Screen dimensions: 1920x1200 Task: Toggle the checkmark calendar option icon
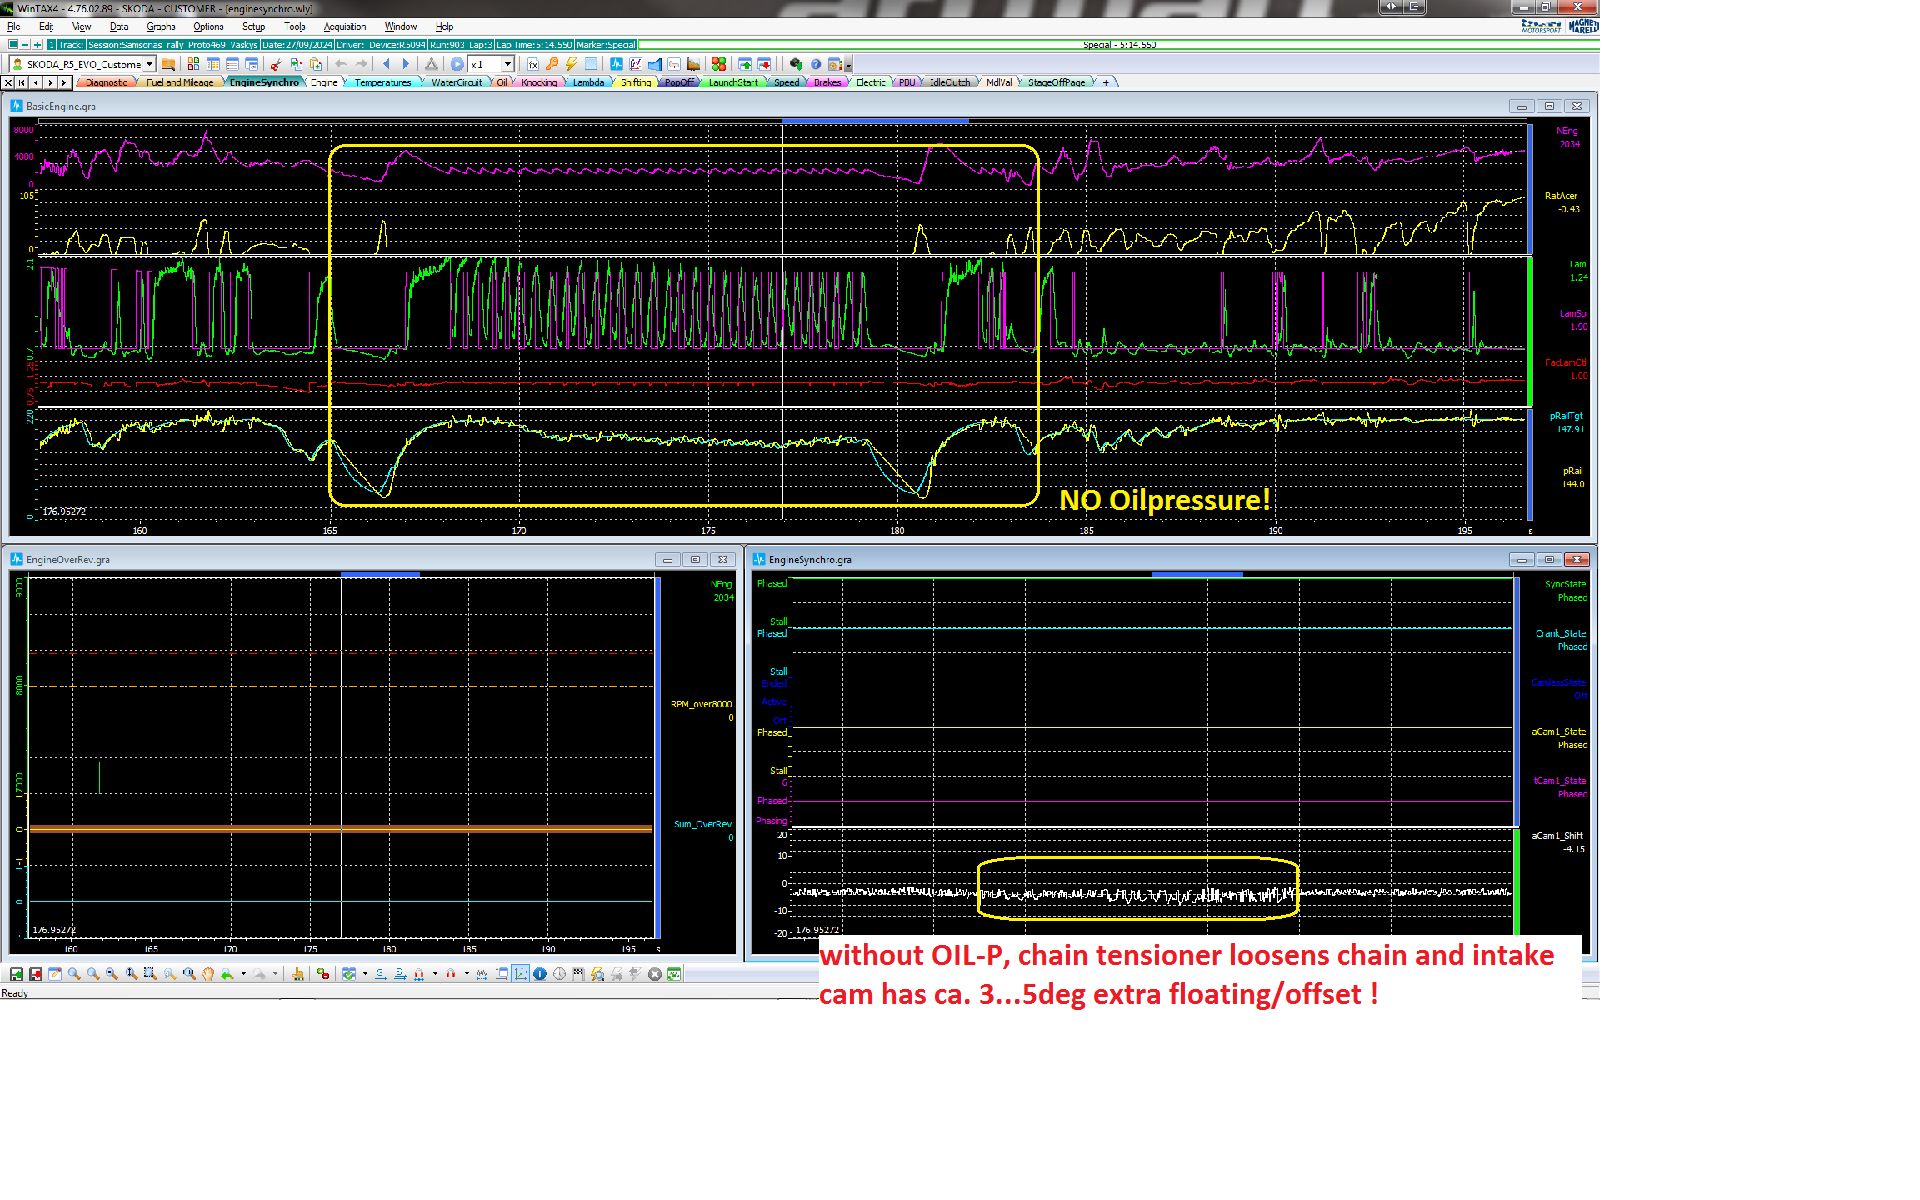click(349, 974)
